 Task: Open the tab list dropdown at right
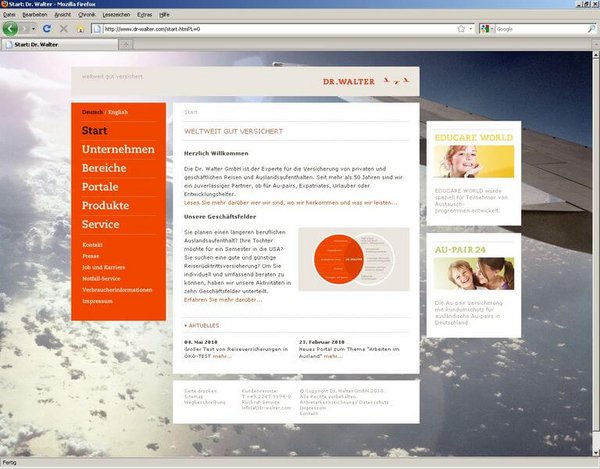pyautogui.click(x=596, y=44)
